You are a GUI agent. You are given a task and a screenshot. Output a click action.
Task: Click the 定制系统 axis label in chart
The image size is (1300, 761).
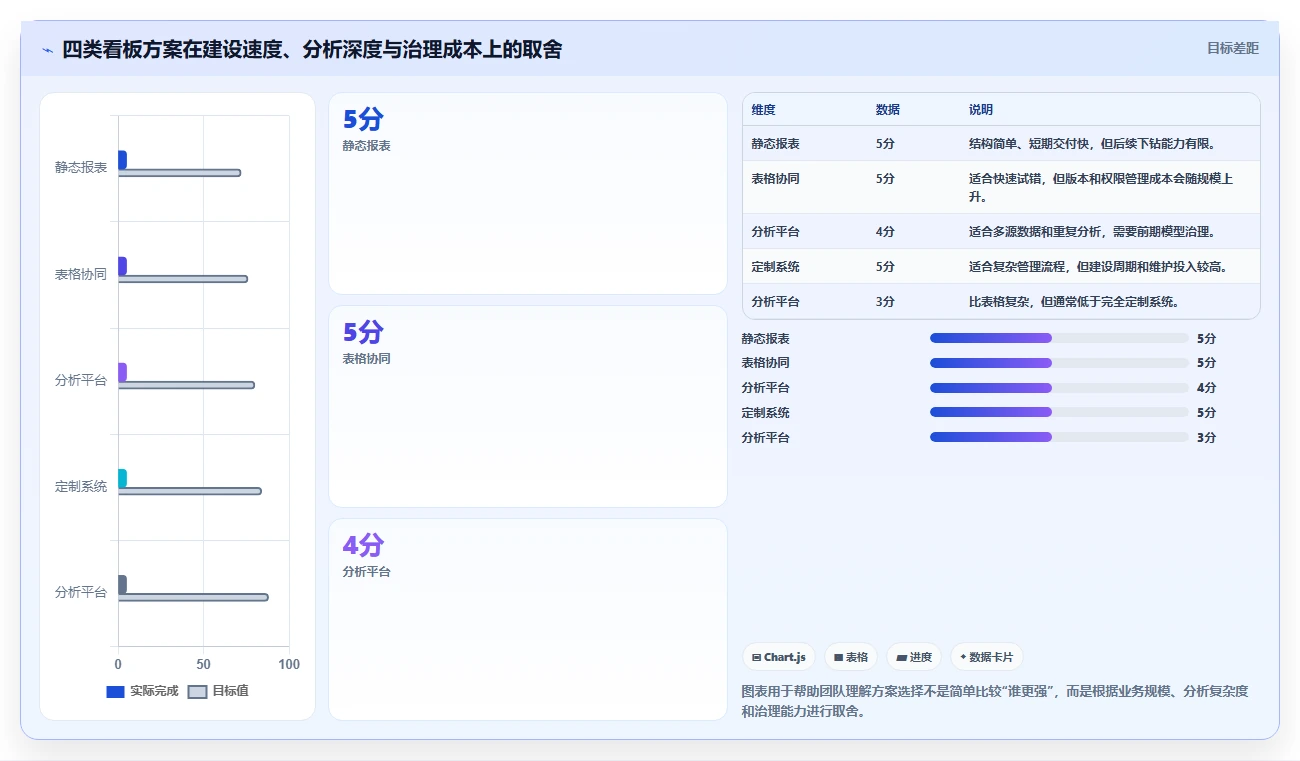pyautogui.click(x=81, y=487)
